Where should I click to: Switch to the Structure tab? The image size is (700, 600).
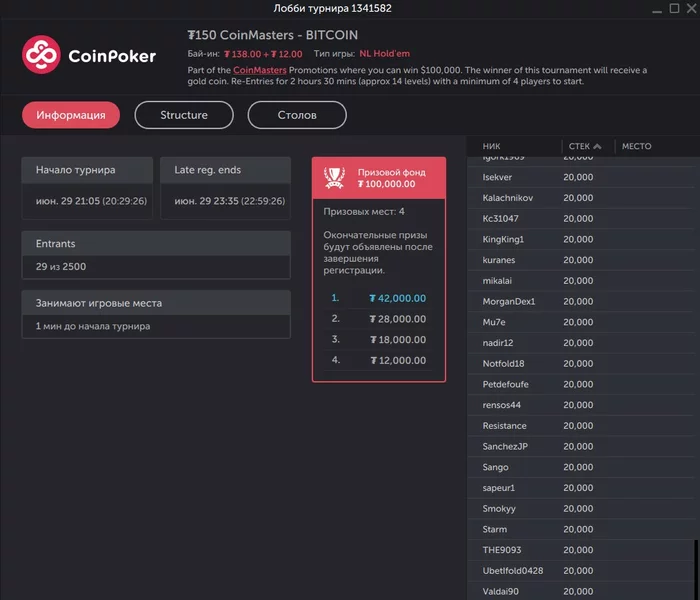point(184,115)
